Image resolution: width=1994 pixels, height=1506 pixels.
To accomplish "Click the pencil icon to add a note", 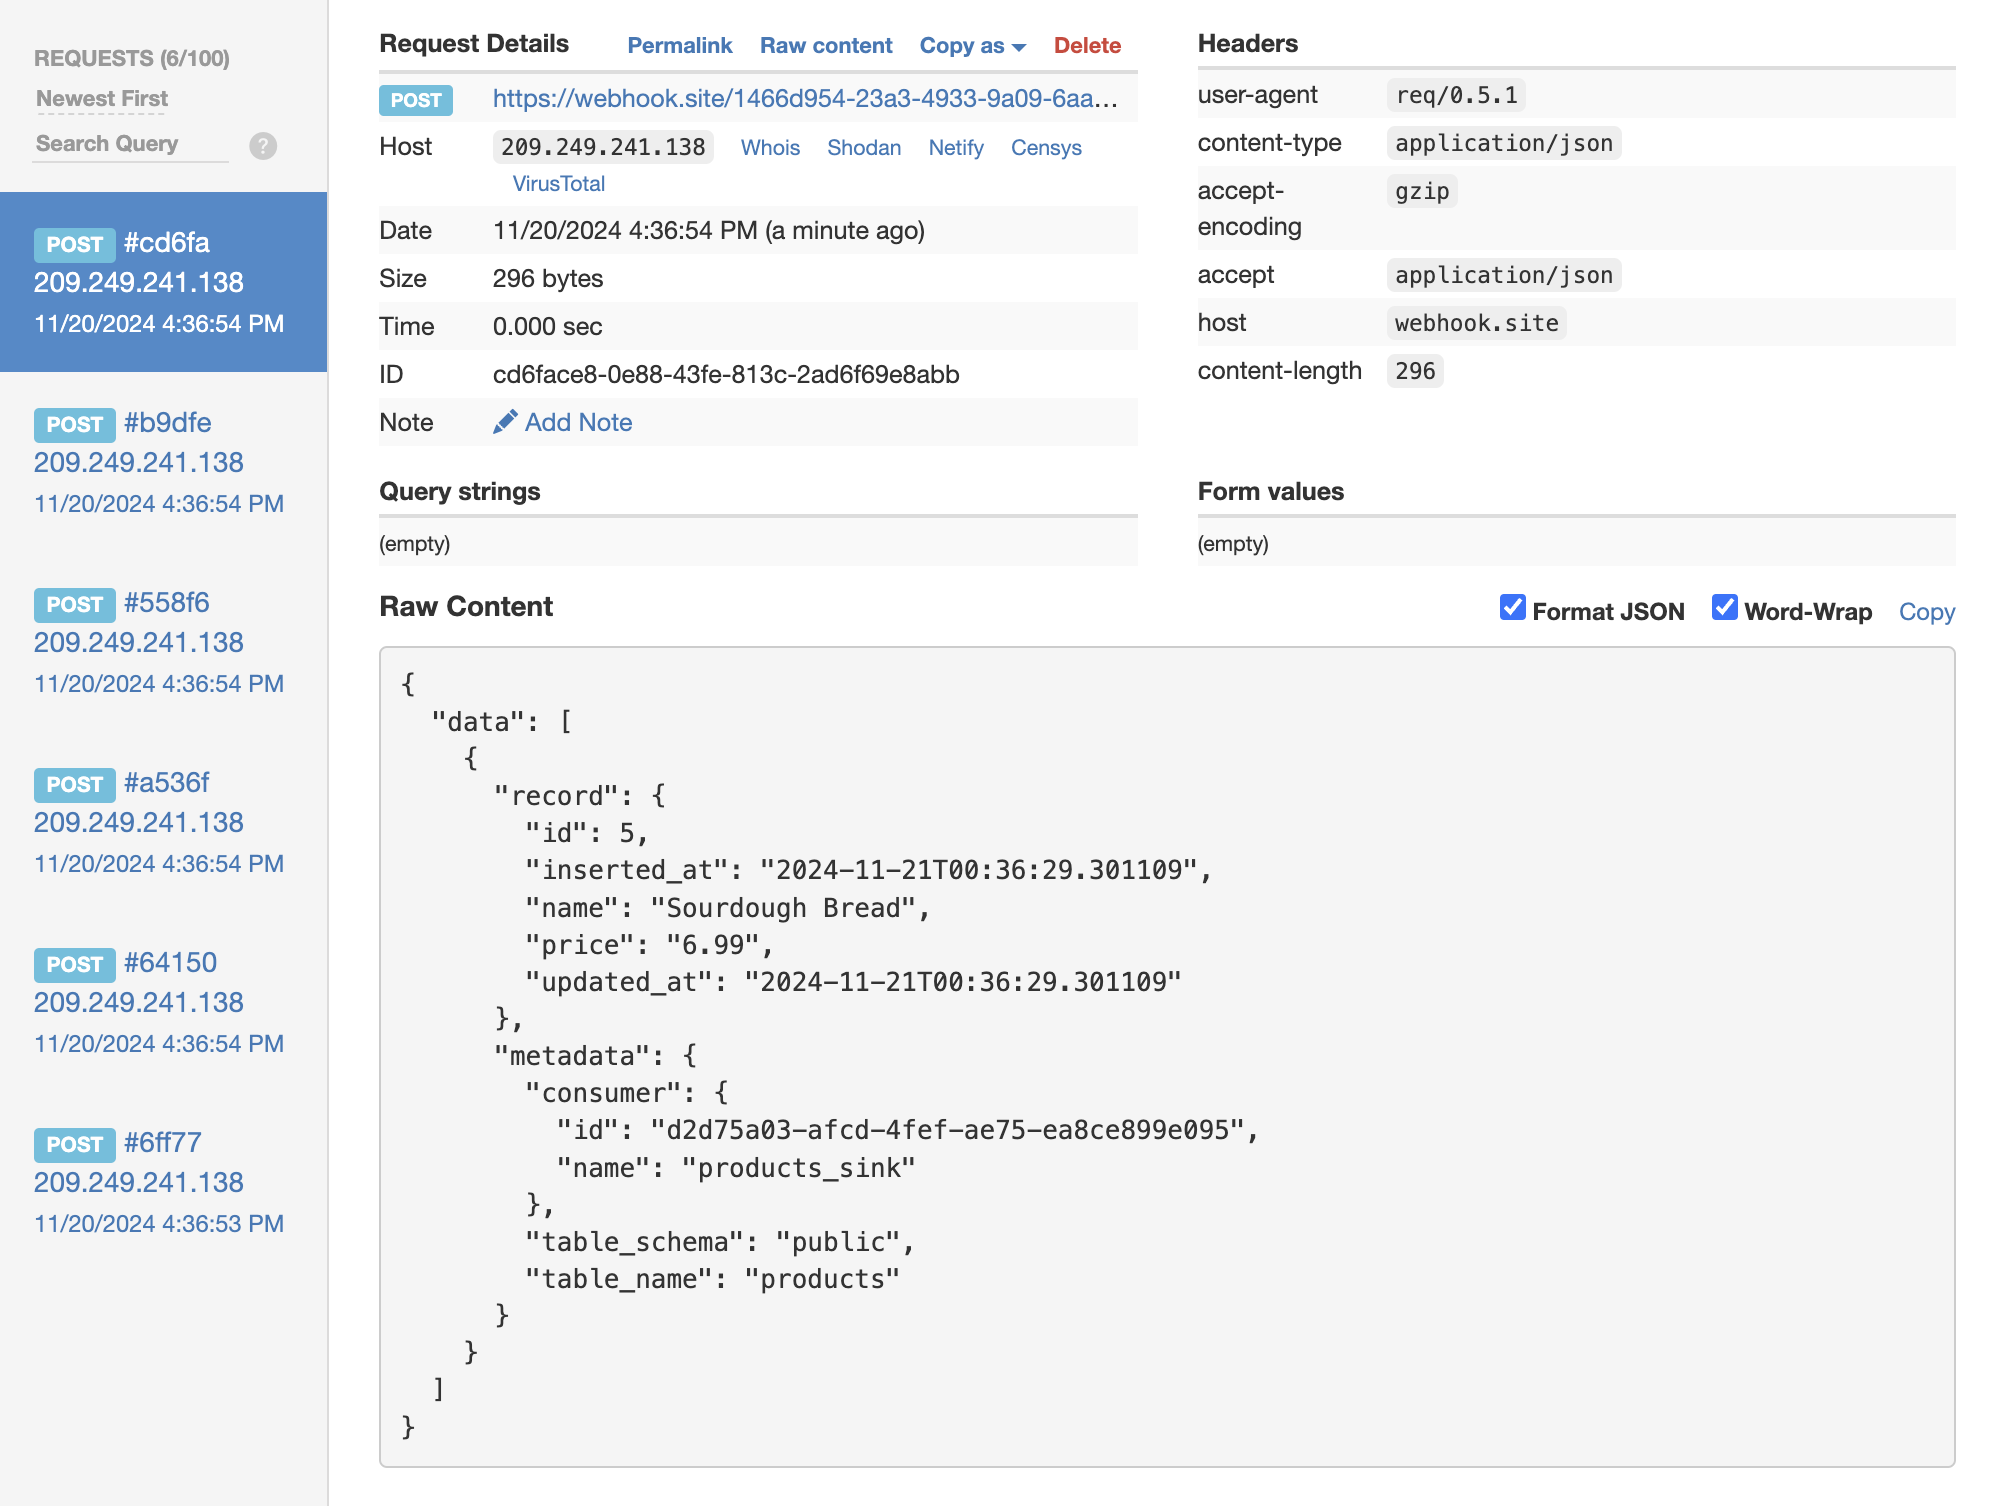I will (x=507, y=422).
